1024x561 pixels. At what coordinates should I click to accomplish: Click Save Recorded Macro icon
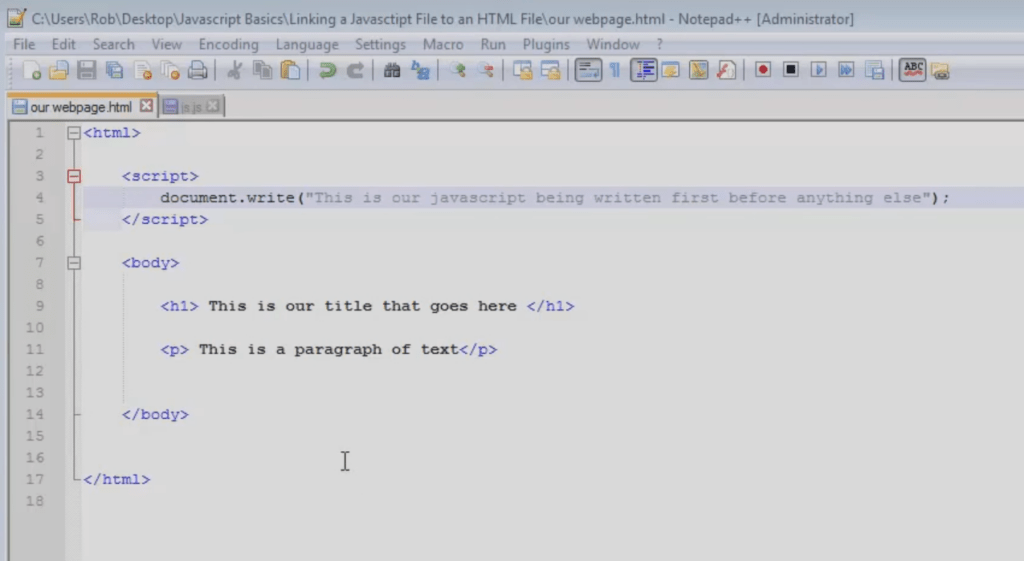pyautogui.click(x=874, y=70)
